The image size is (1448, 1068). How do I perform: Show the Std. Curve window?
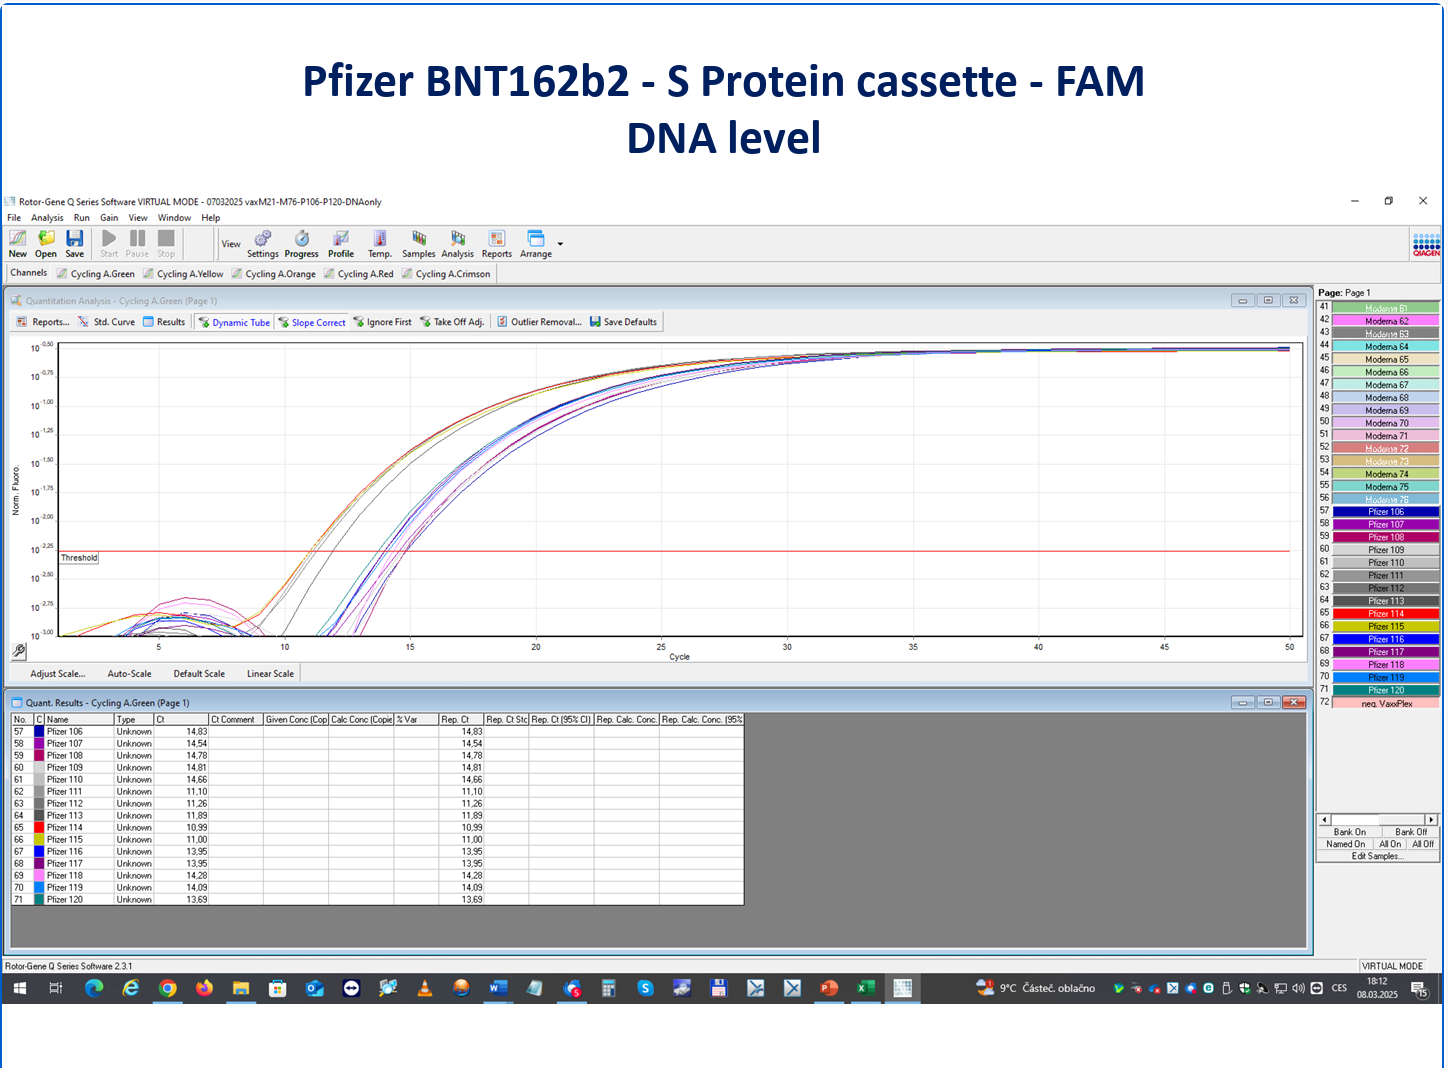pos(106,322)
